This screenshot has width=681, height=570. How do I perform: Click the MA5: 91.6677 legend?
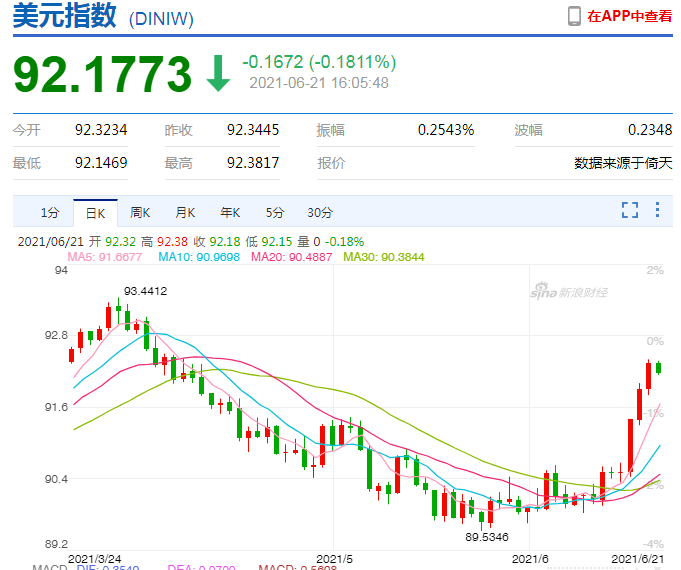(105, 257)
